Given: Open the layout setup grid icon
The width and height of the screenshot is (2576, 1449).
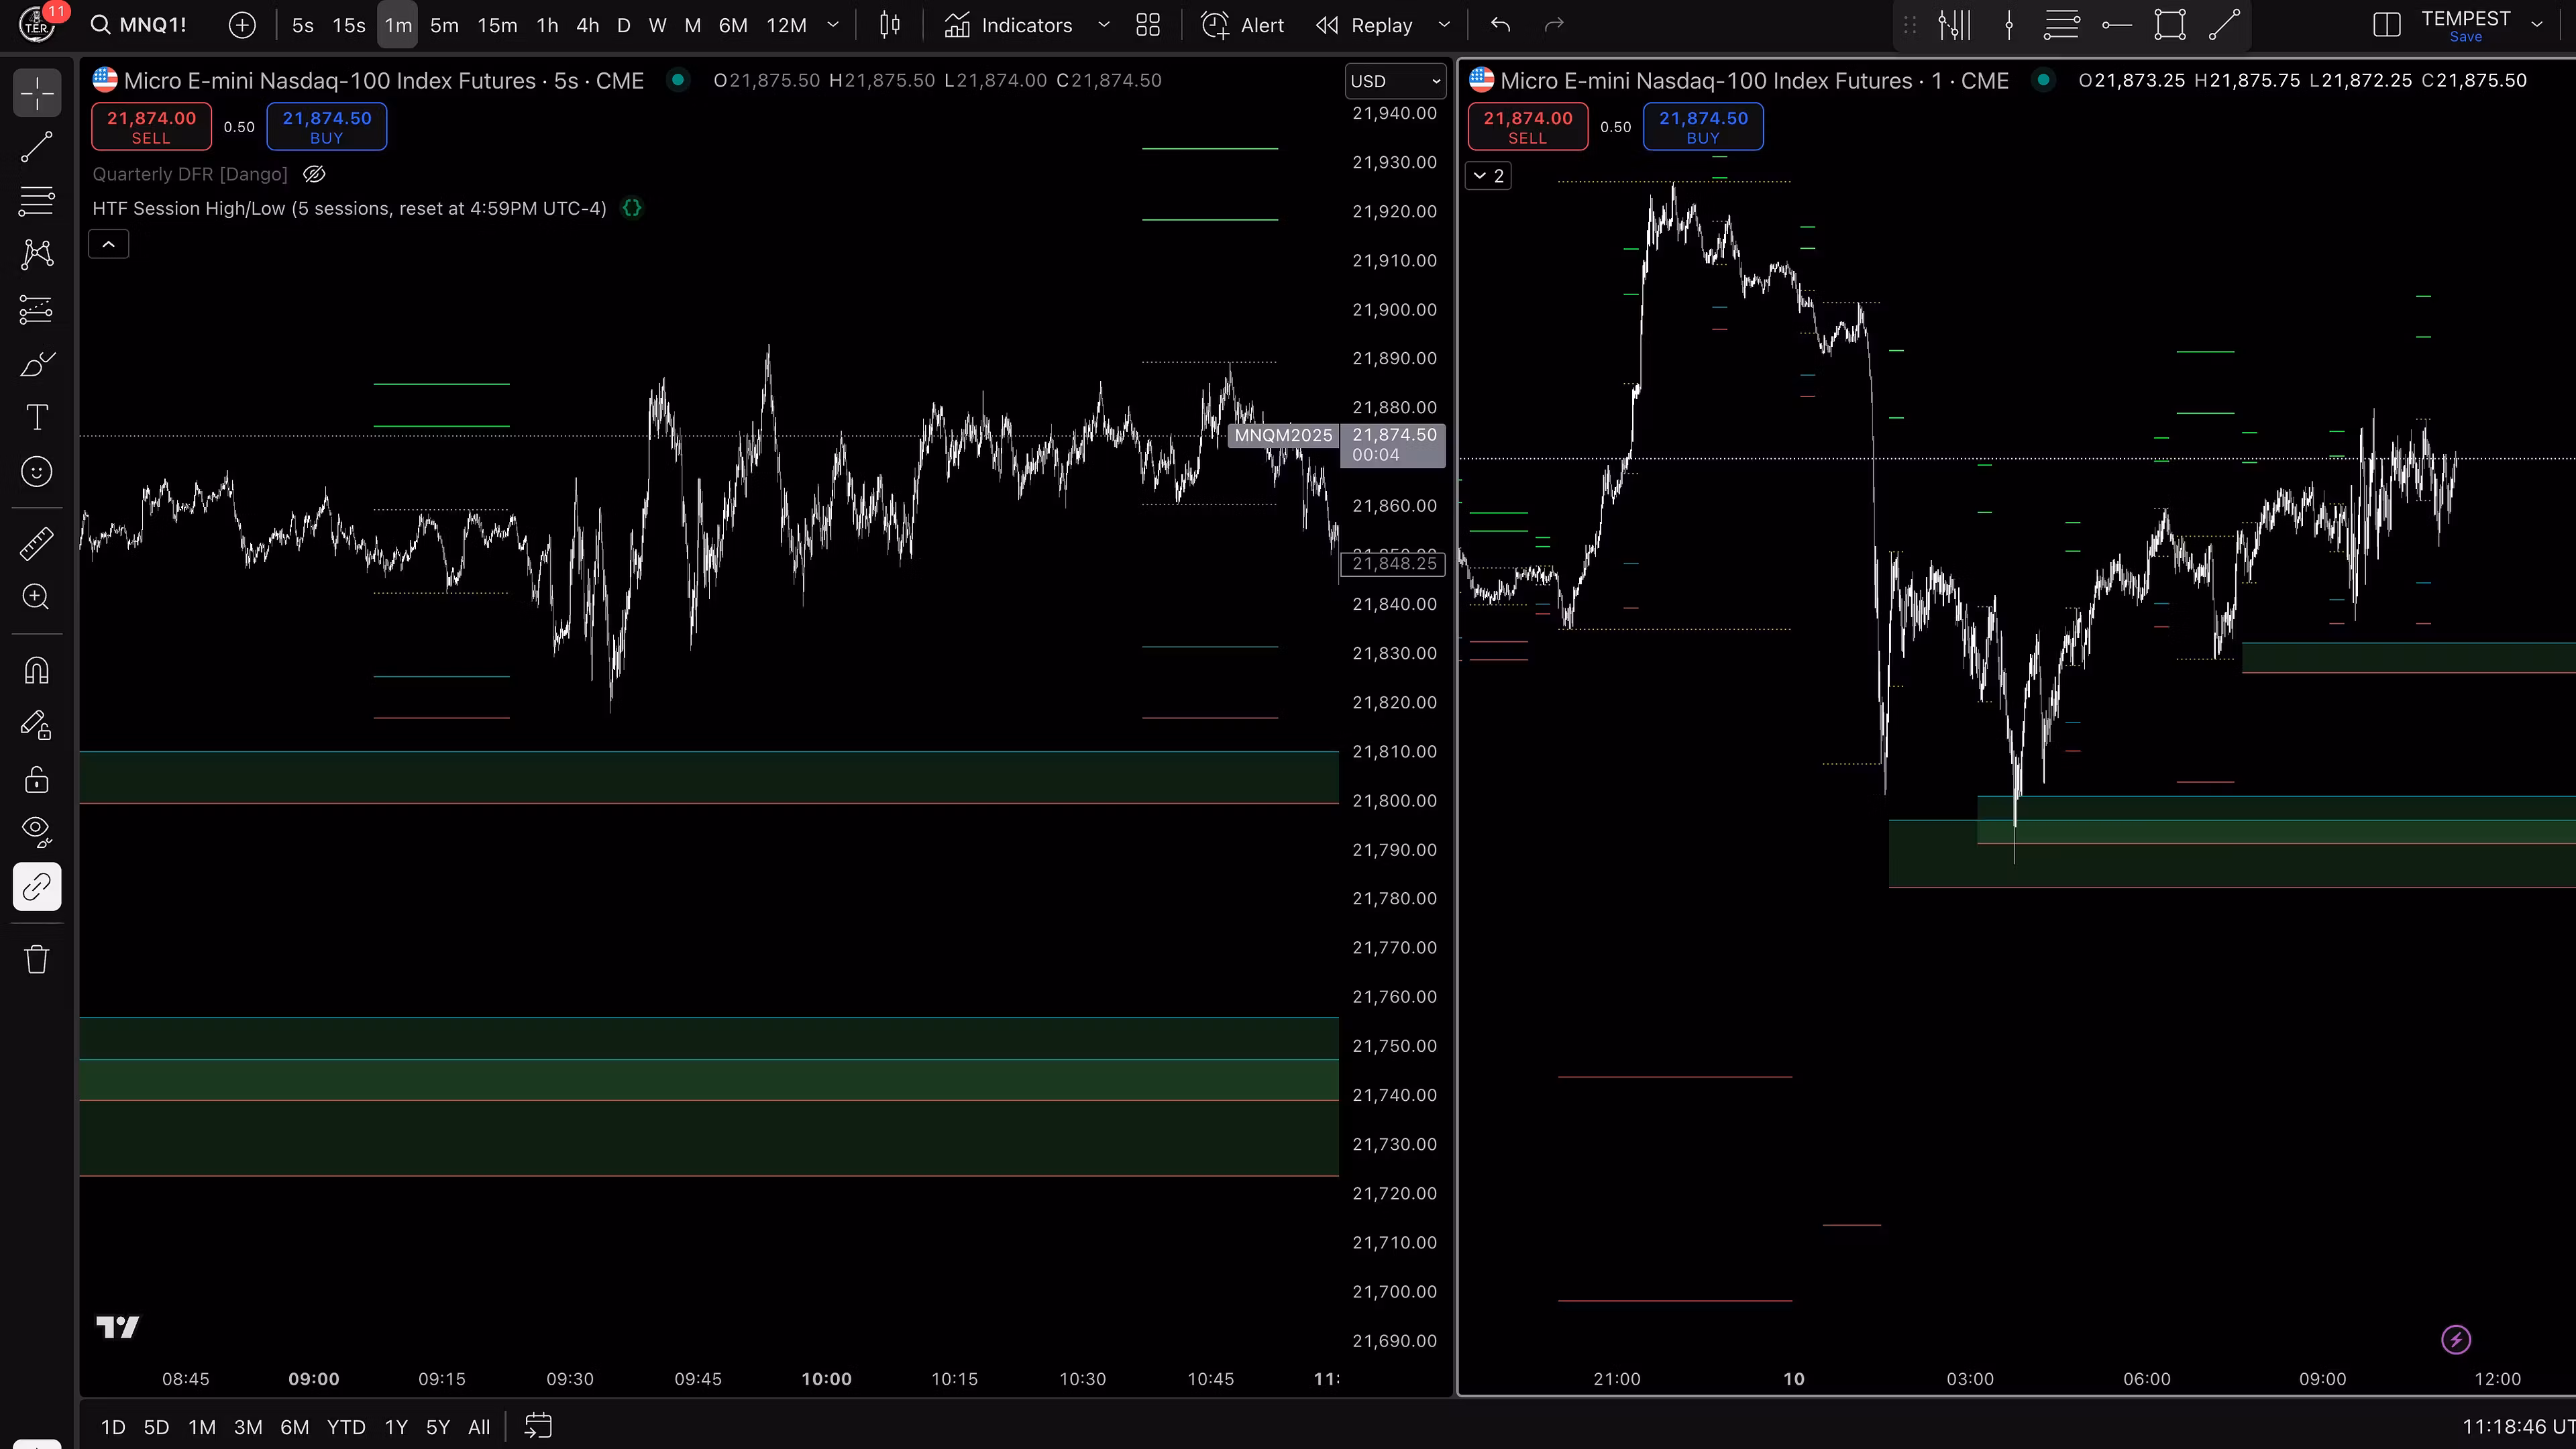Looking at the screenshot, I should 1148,25.
